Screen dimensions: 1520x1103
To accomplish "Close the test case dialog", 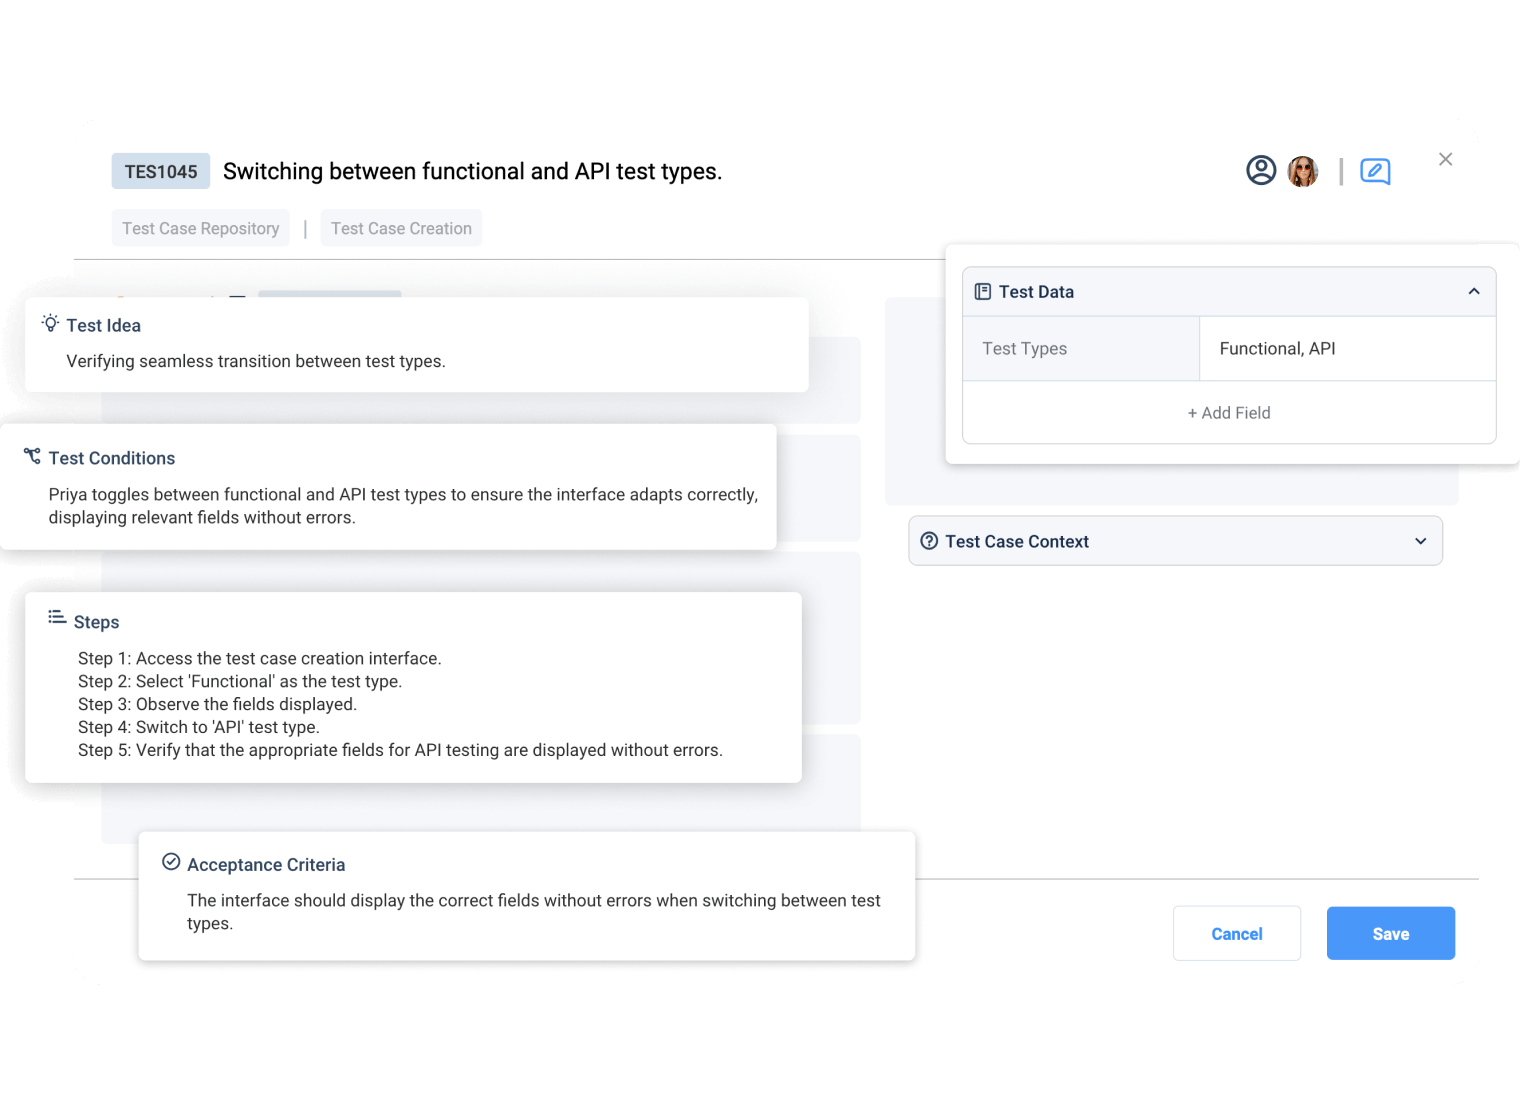I will point(1445,159).
